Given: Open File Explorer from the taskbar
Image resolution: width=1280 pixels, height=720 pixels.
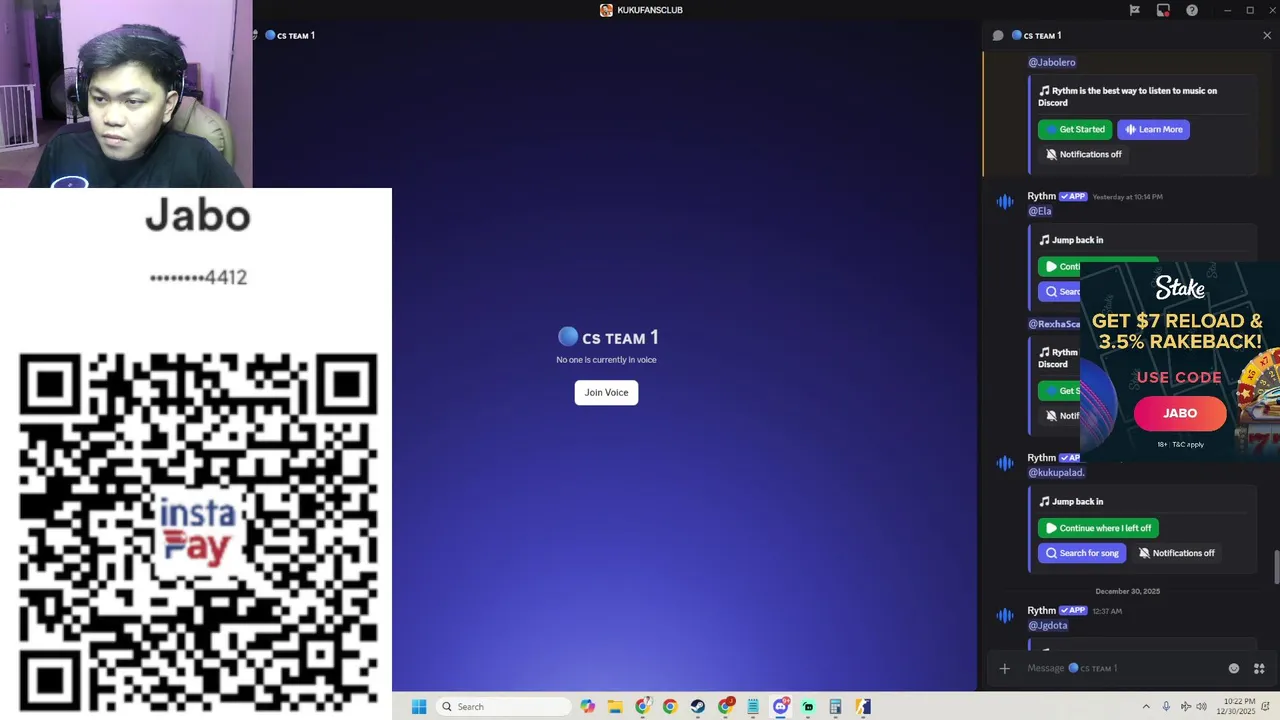Looking at the screenshot, I should 615,707.
